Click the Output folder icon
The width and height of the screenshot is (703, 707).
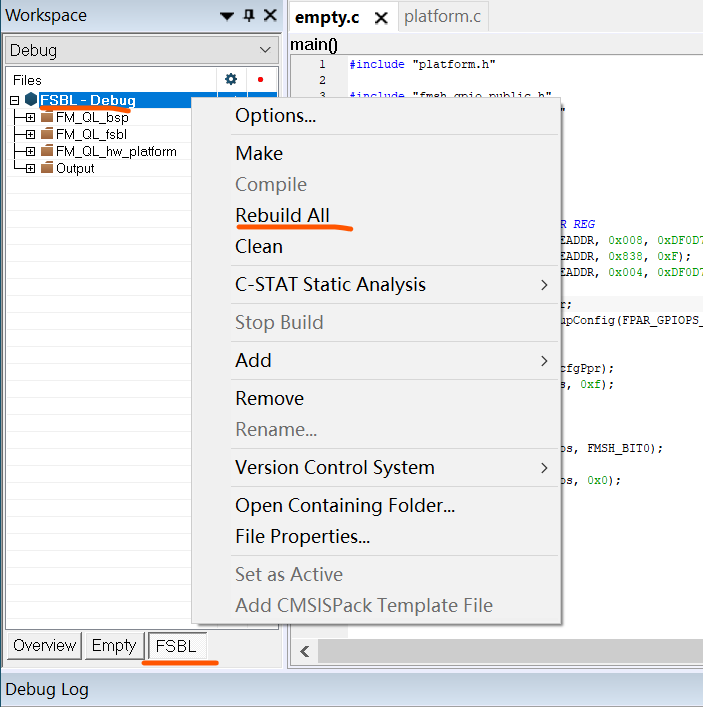click(46, 168)
